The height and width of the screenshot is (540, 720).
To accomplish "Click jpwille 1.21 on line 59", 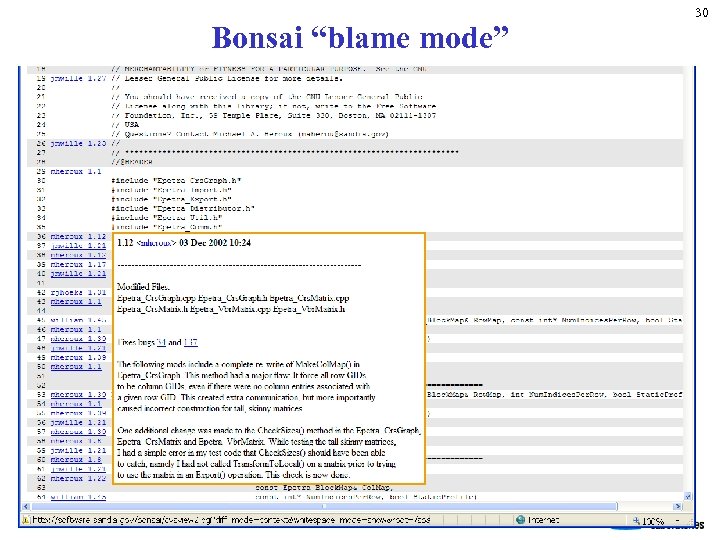I will [x=78, y=450].
